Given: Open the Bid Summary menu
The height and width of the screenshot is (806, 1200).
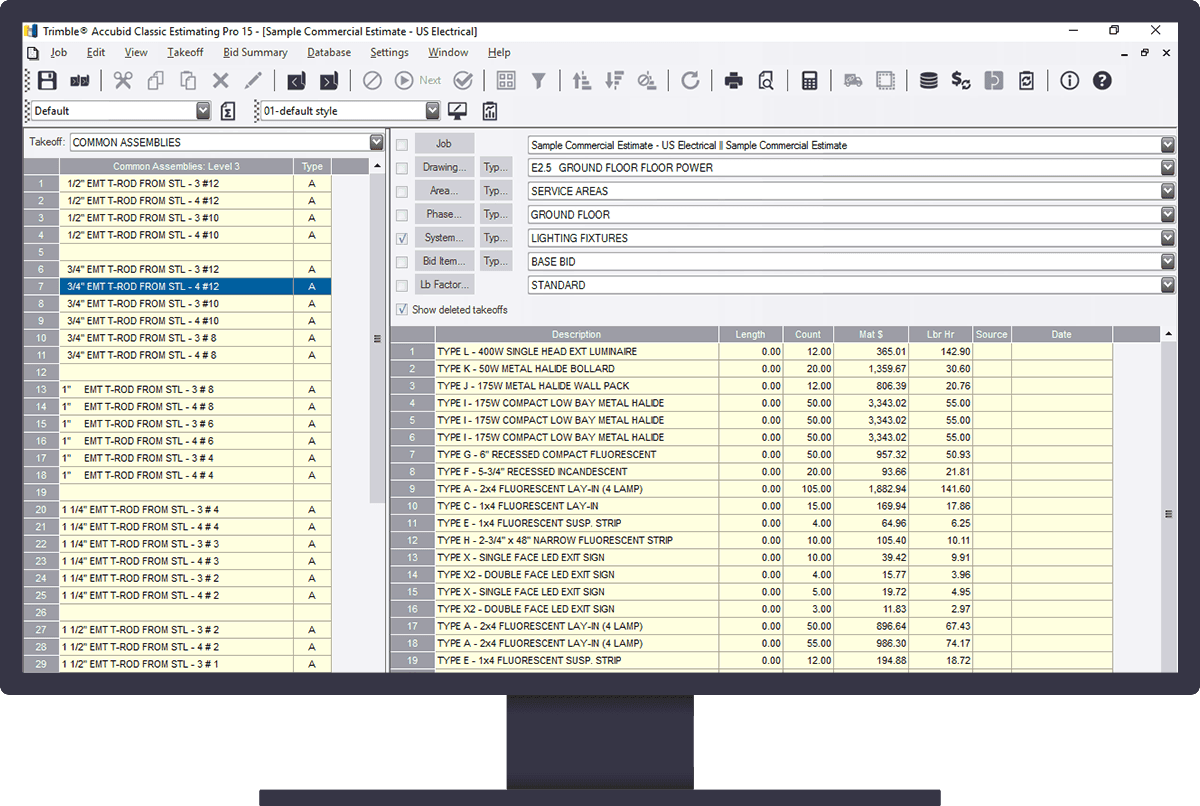Looking at the screenshot, I should [x=254, y=52].
